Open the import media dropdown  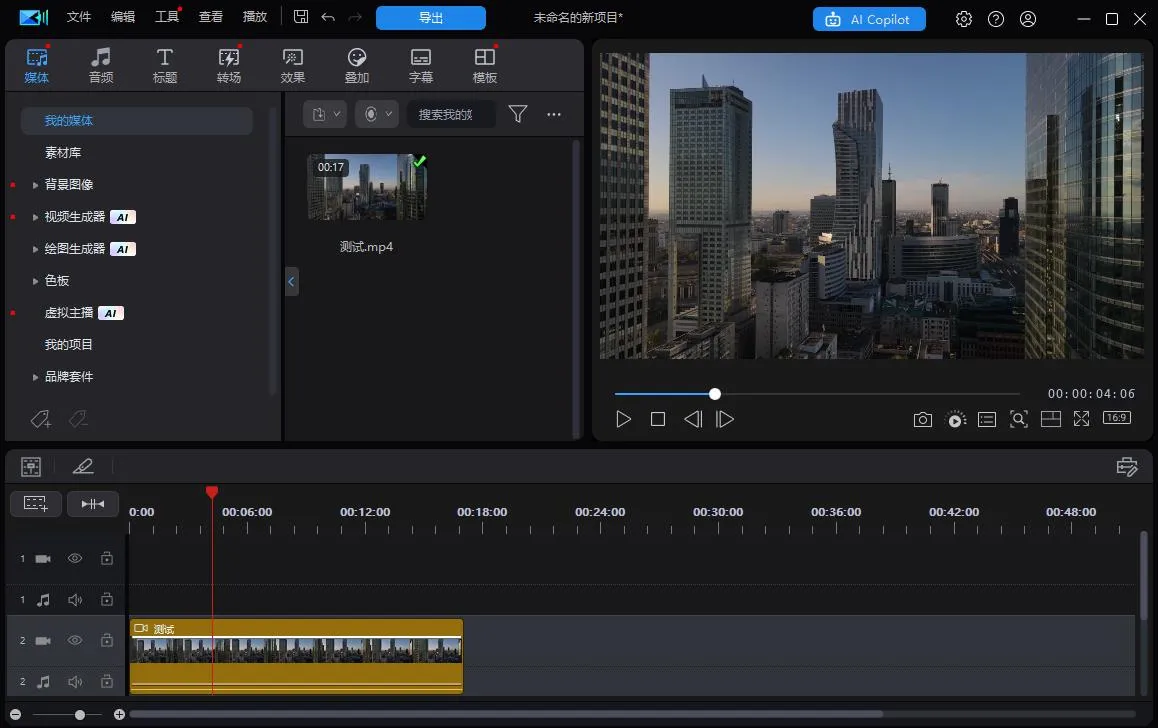click(x=325, y=115)
